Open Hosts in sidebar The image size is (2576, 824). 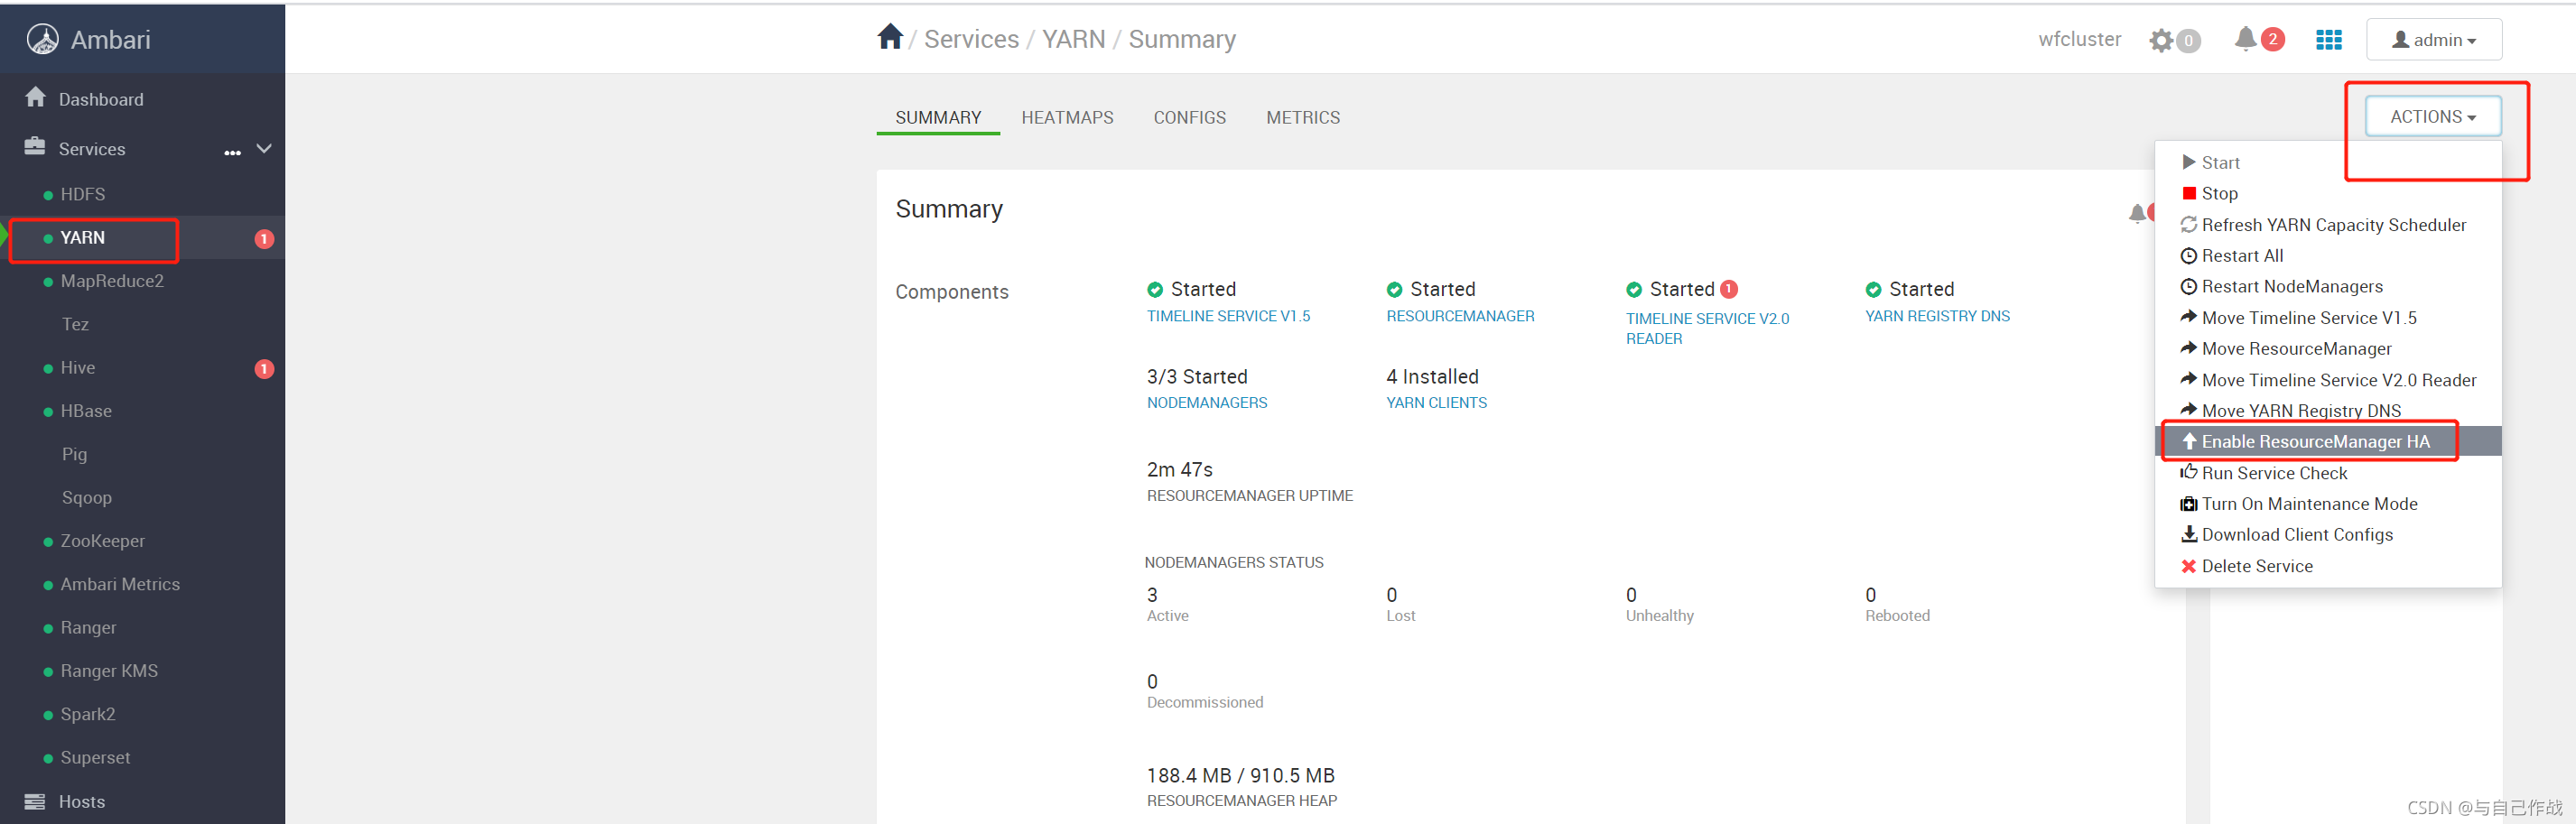coord(82,801)
